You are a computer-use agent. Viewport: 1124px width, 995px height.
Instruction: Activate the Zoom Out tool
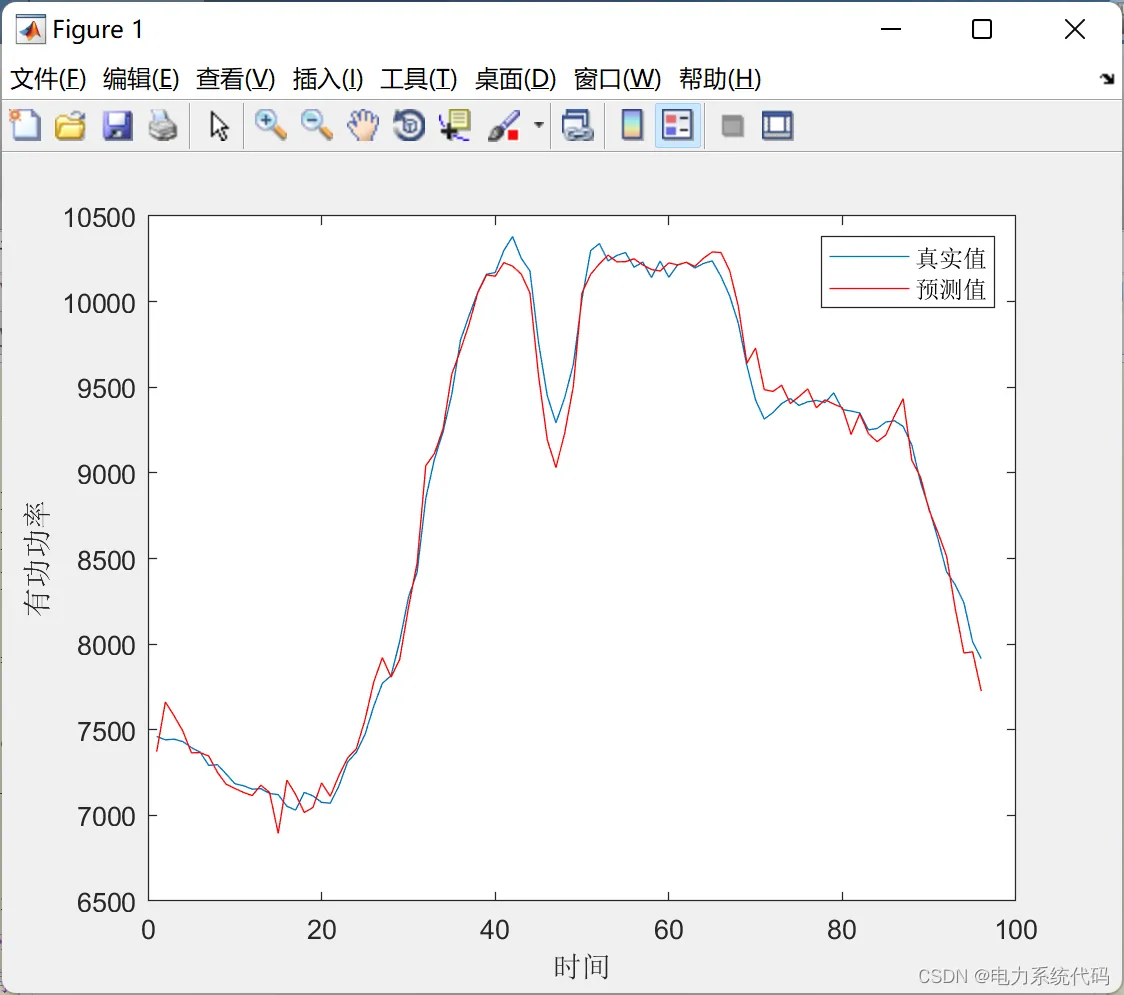[x=316, y=125]
